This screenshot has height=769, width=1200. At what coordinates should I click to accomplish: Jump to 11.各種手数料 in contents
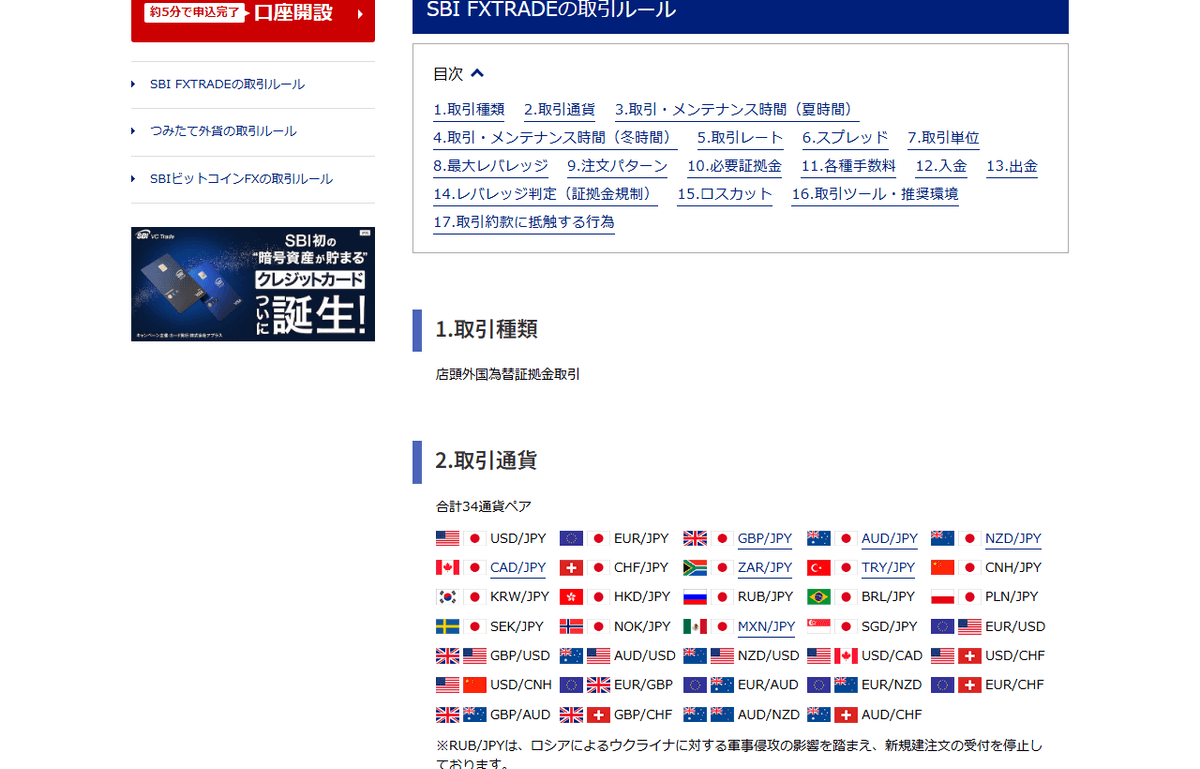(x=848, y=166)
